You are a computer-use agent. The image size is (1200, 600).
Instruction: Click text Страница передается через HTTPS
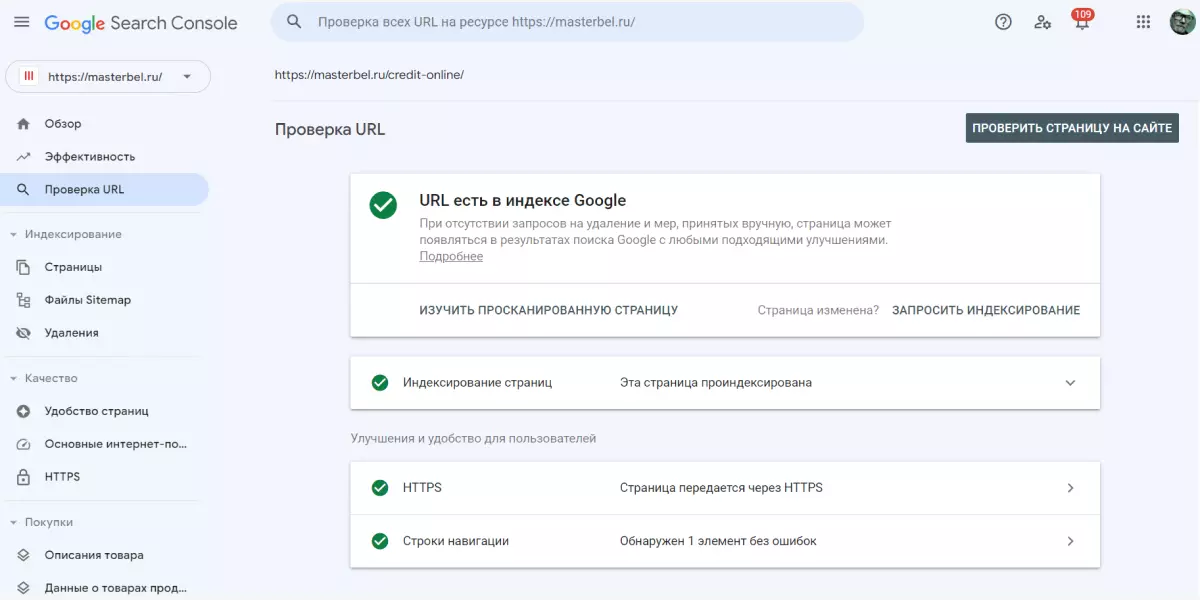tap(721, 488)
